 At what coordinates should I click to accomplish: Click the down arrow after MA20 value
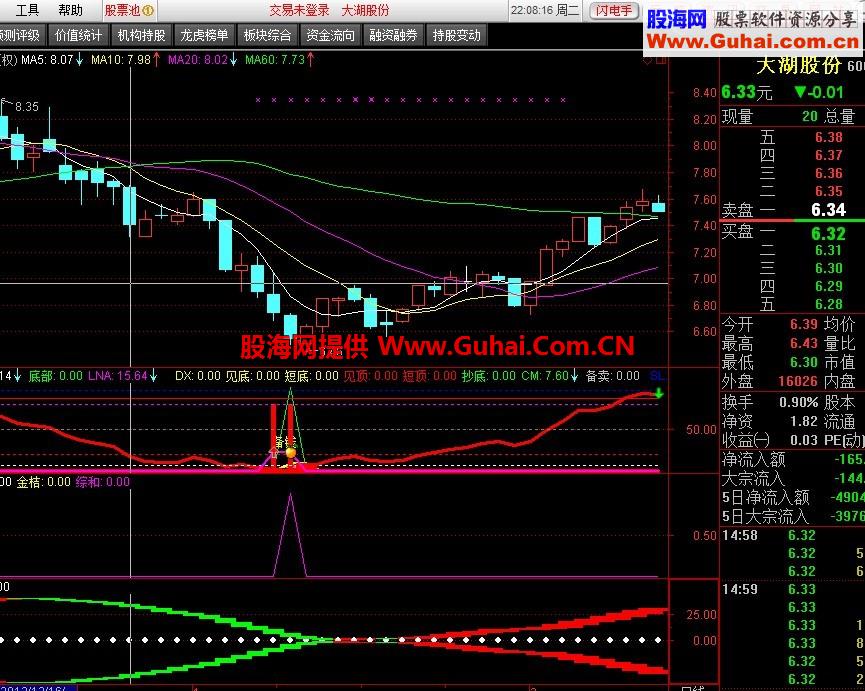[x=233, y=60]
